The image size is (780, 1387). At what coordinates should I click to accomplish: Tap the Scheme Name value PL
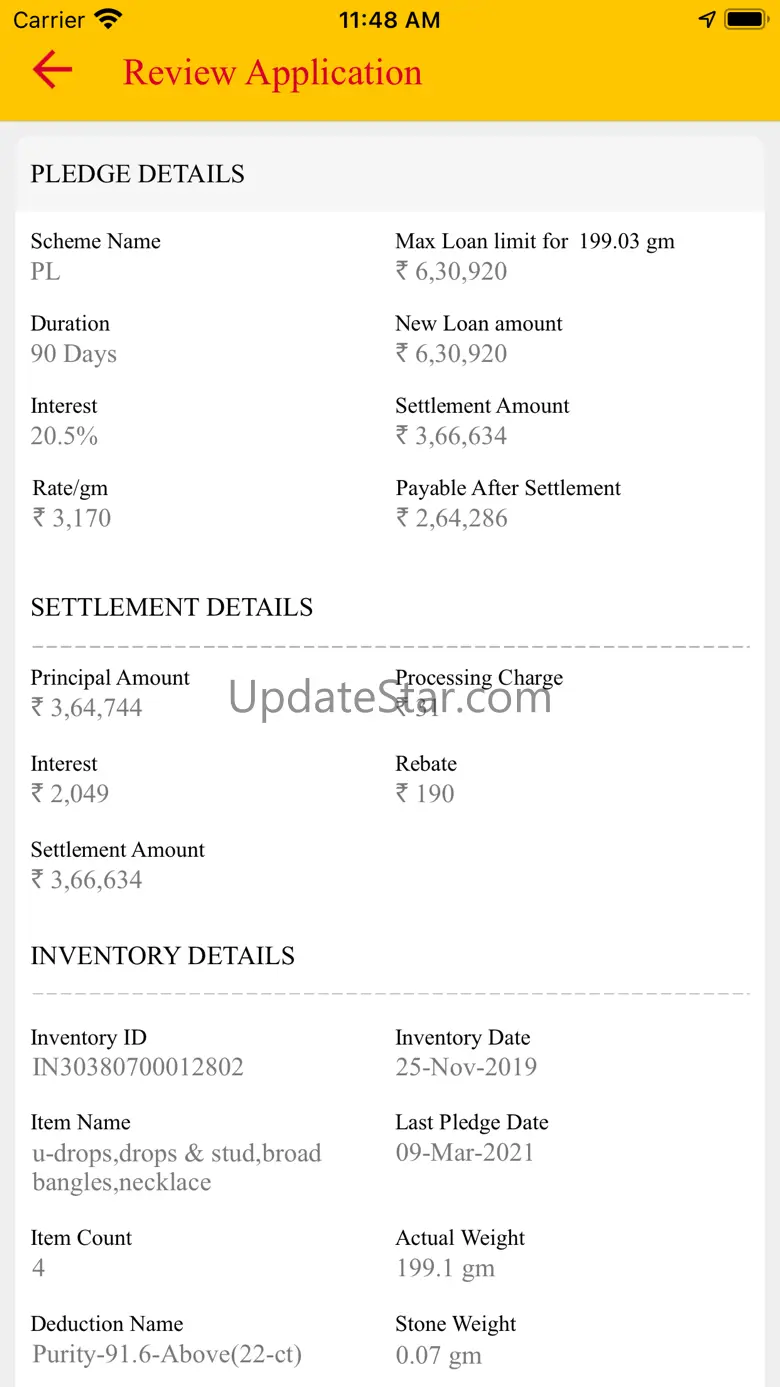(x=46, y=271)
